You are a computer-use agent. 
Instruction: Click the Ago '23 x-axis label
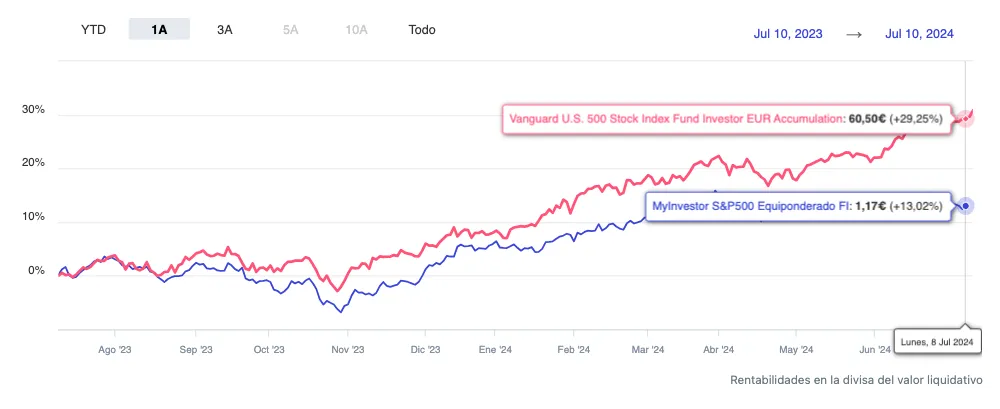(114, 350)
